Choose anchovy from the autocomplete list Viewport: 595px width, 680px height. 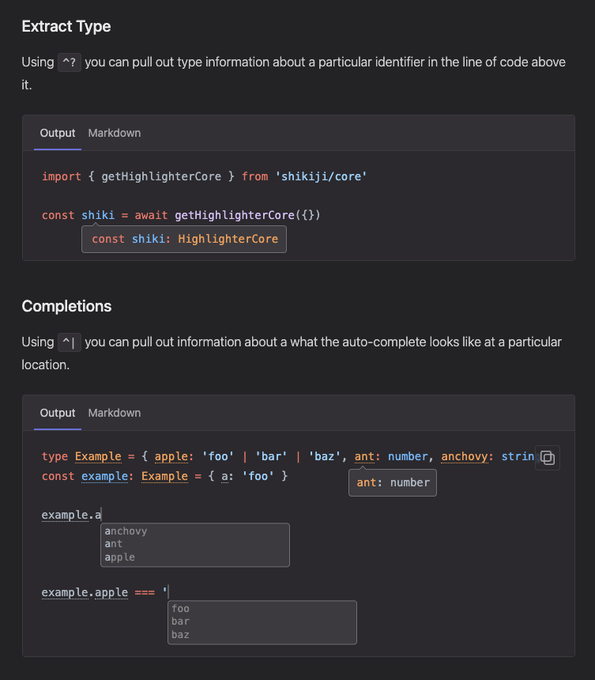(x=126, y=531)
